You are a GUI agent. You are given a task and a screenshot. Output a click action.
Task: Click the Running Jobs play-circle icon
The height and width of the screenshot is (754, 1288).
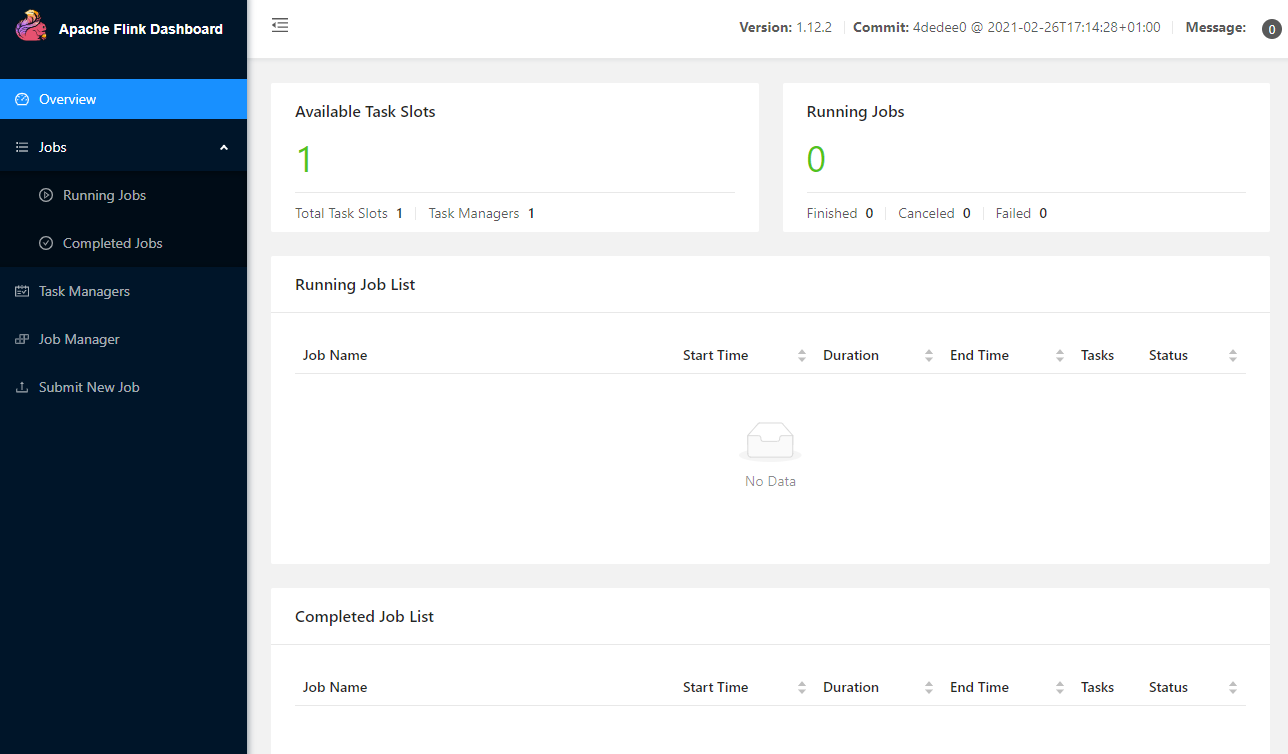(x=46, y=195)
